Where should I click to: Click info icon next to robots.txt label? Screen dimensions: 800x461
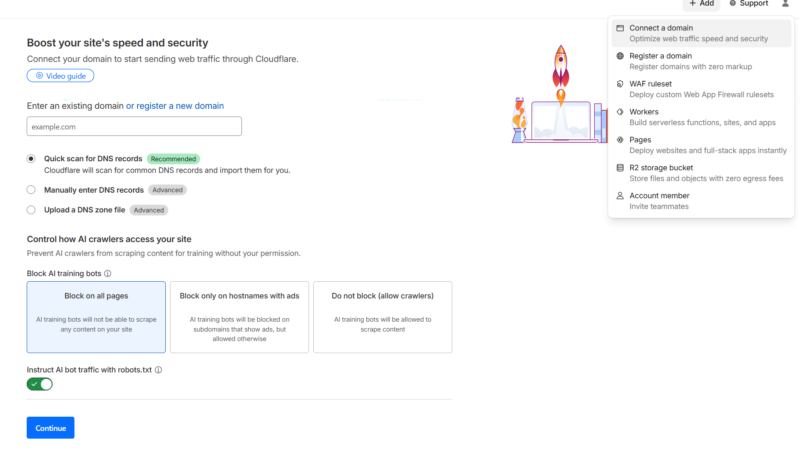(159, 370)
